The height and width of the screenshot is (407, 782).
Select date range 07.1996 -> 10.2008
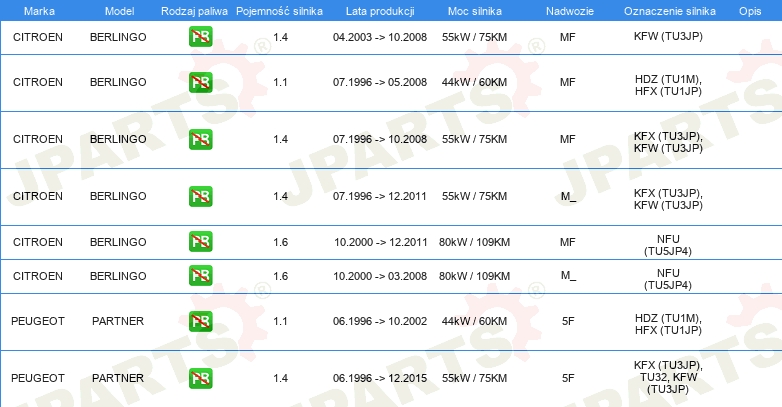[380, 139]
